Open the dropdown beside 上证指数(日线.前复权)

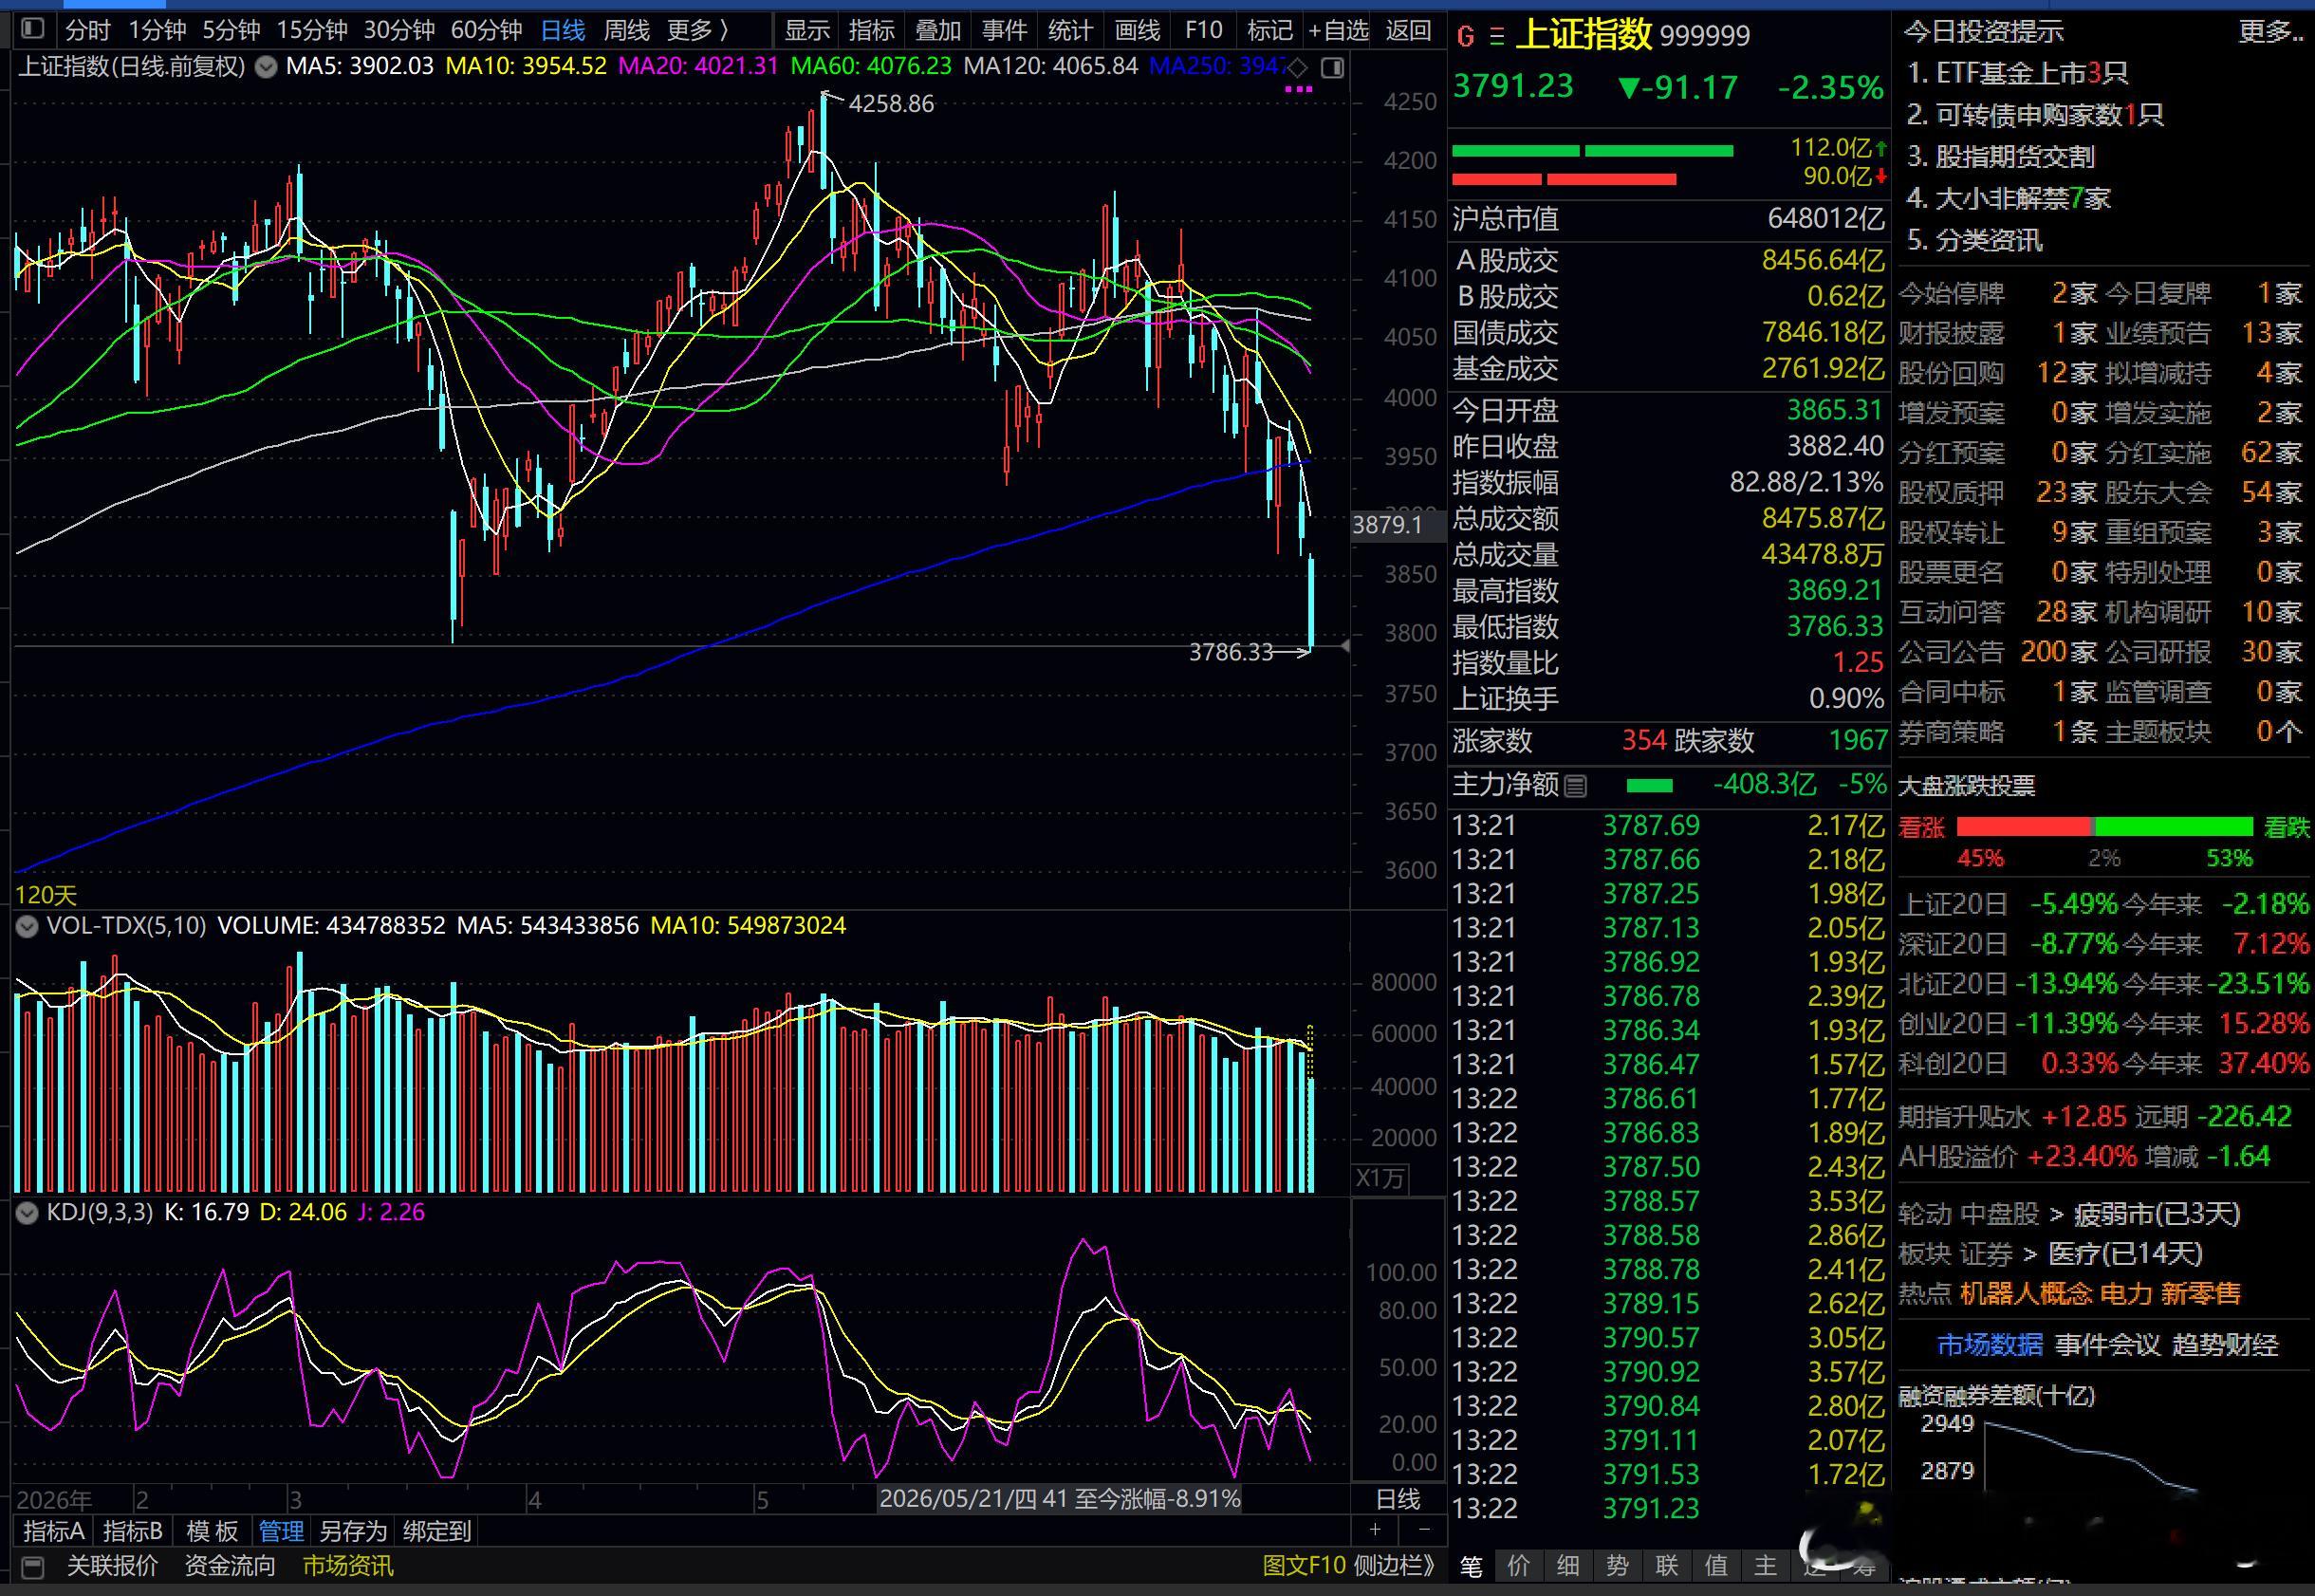(x=266, y=67)
